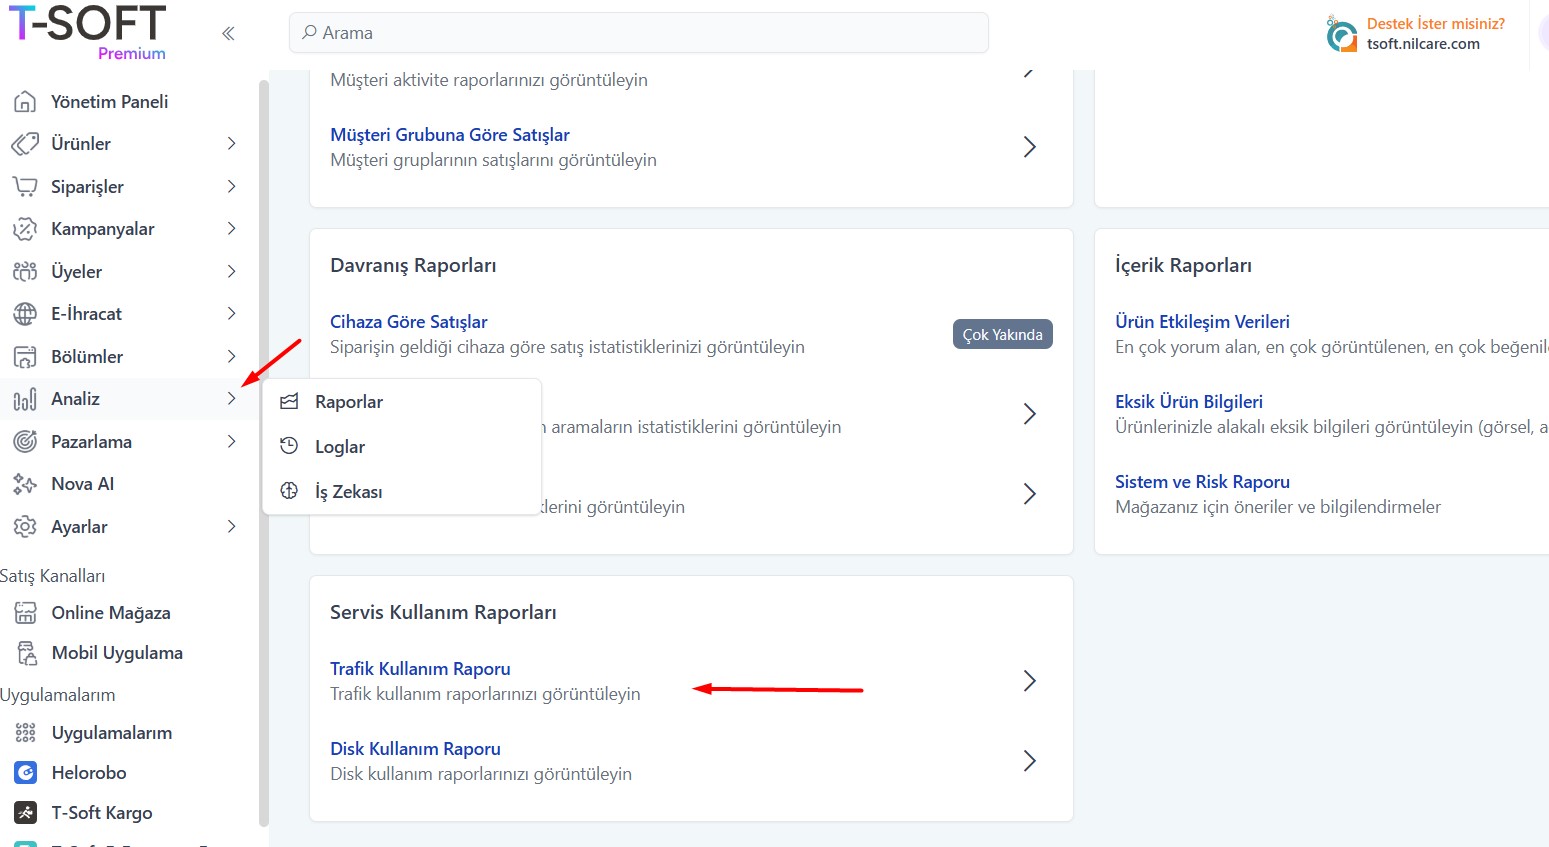Screen dimensions: 1549x847
Task: Select the Siparişler cart icon
Action: (25, 186)
